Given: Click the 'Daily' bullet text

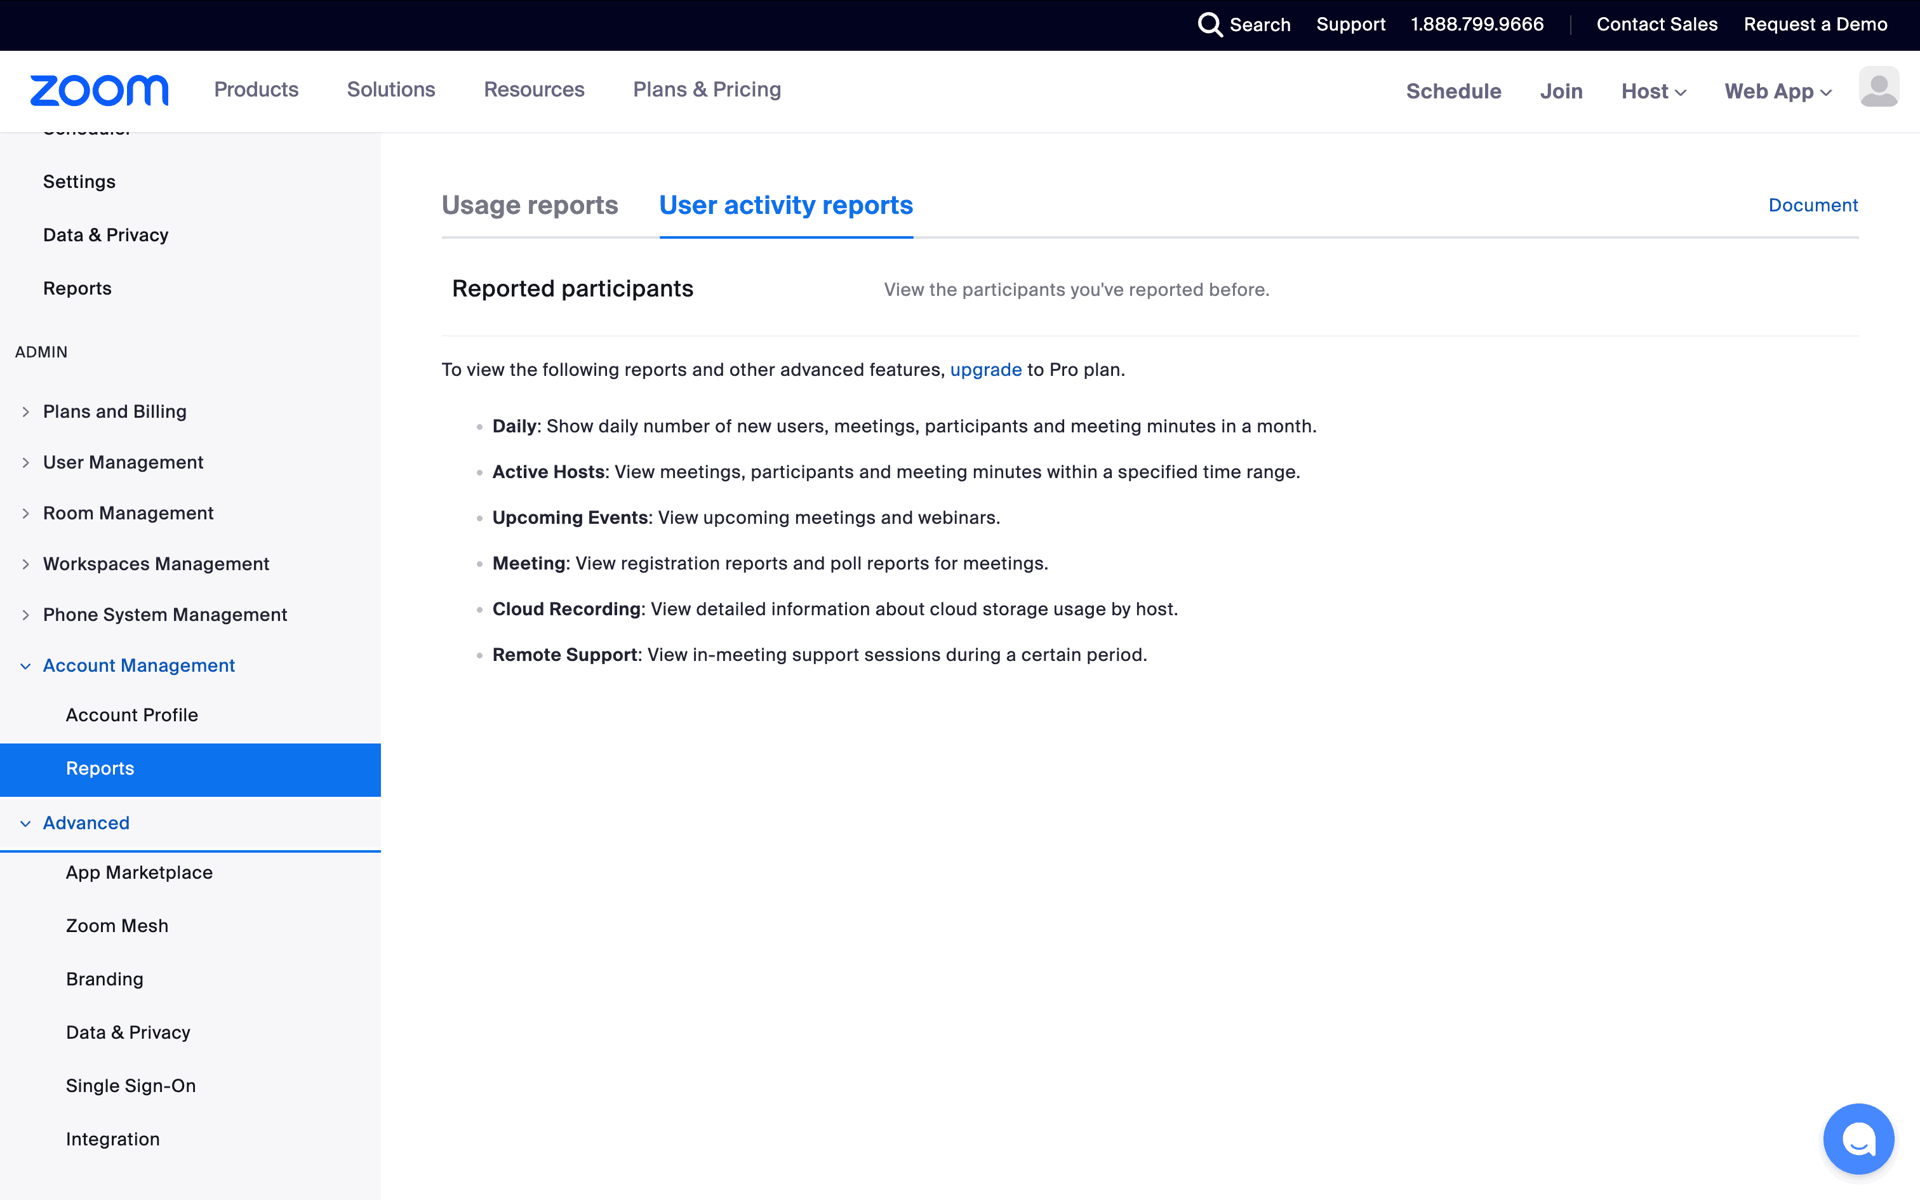Looking at the screenshot, I should (514, 427).
